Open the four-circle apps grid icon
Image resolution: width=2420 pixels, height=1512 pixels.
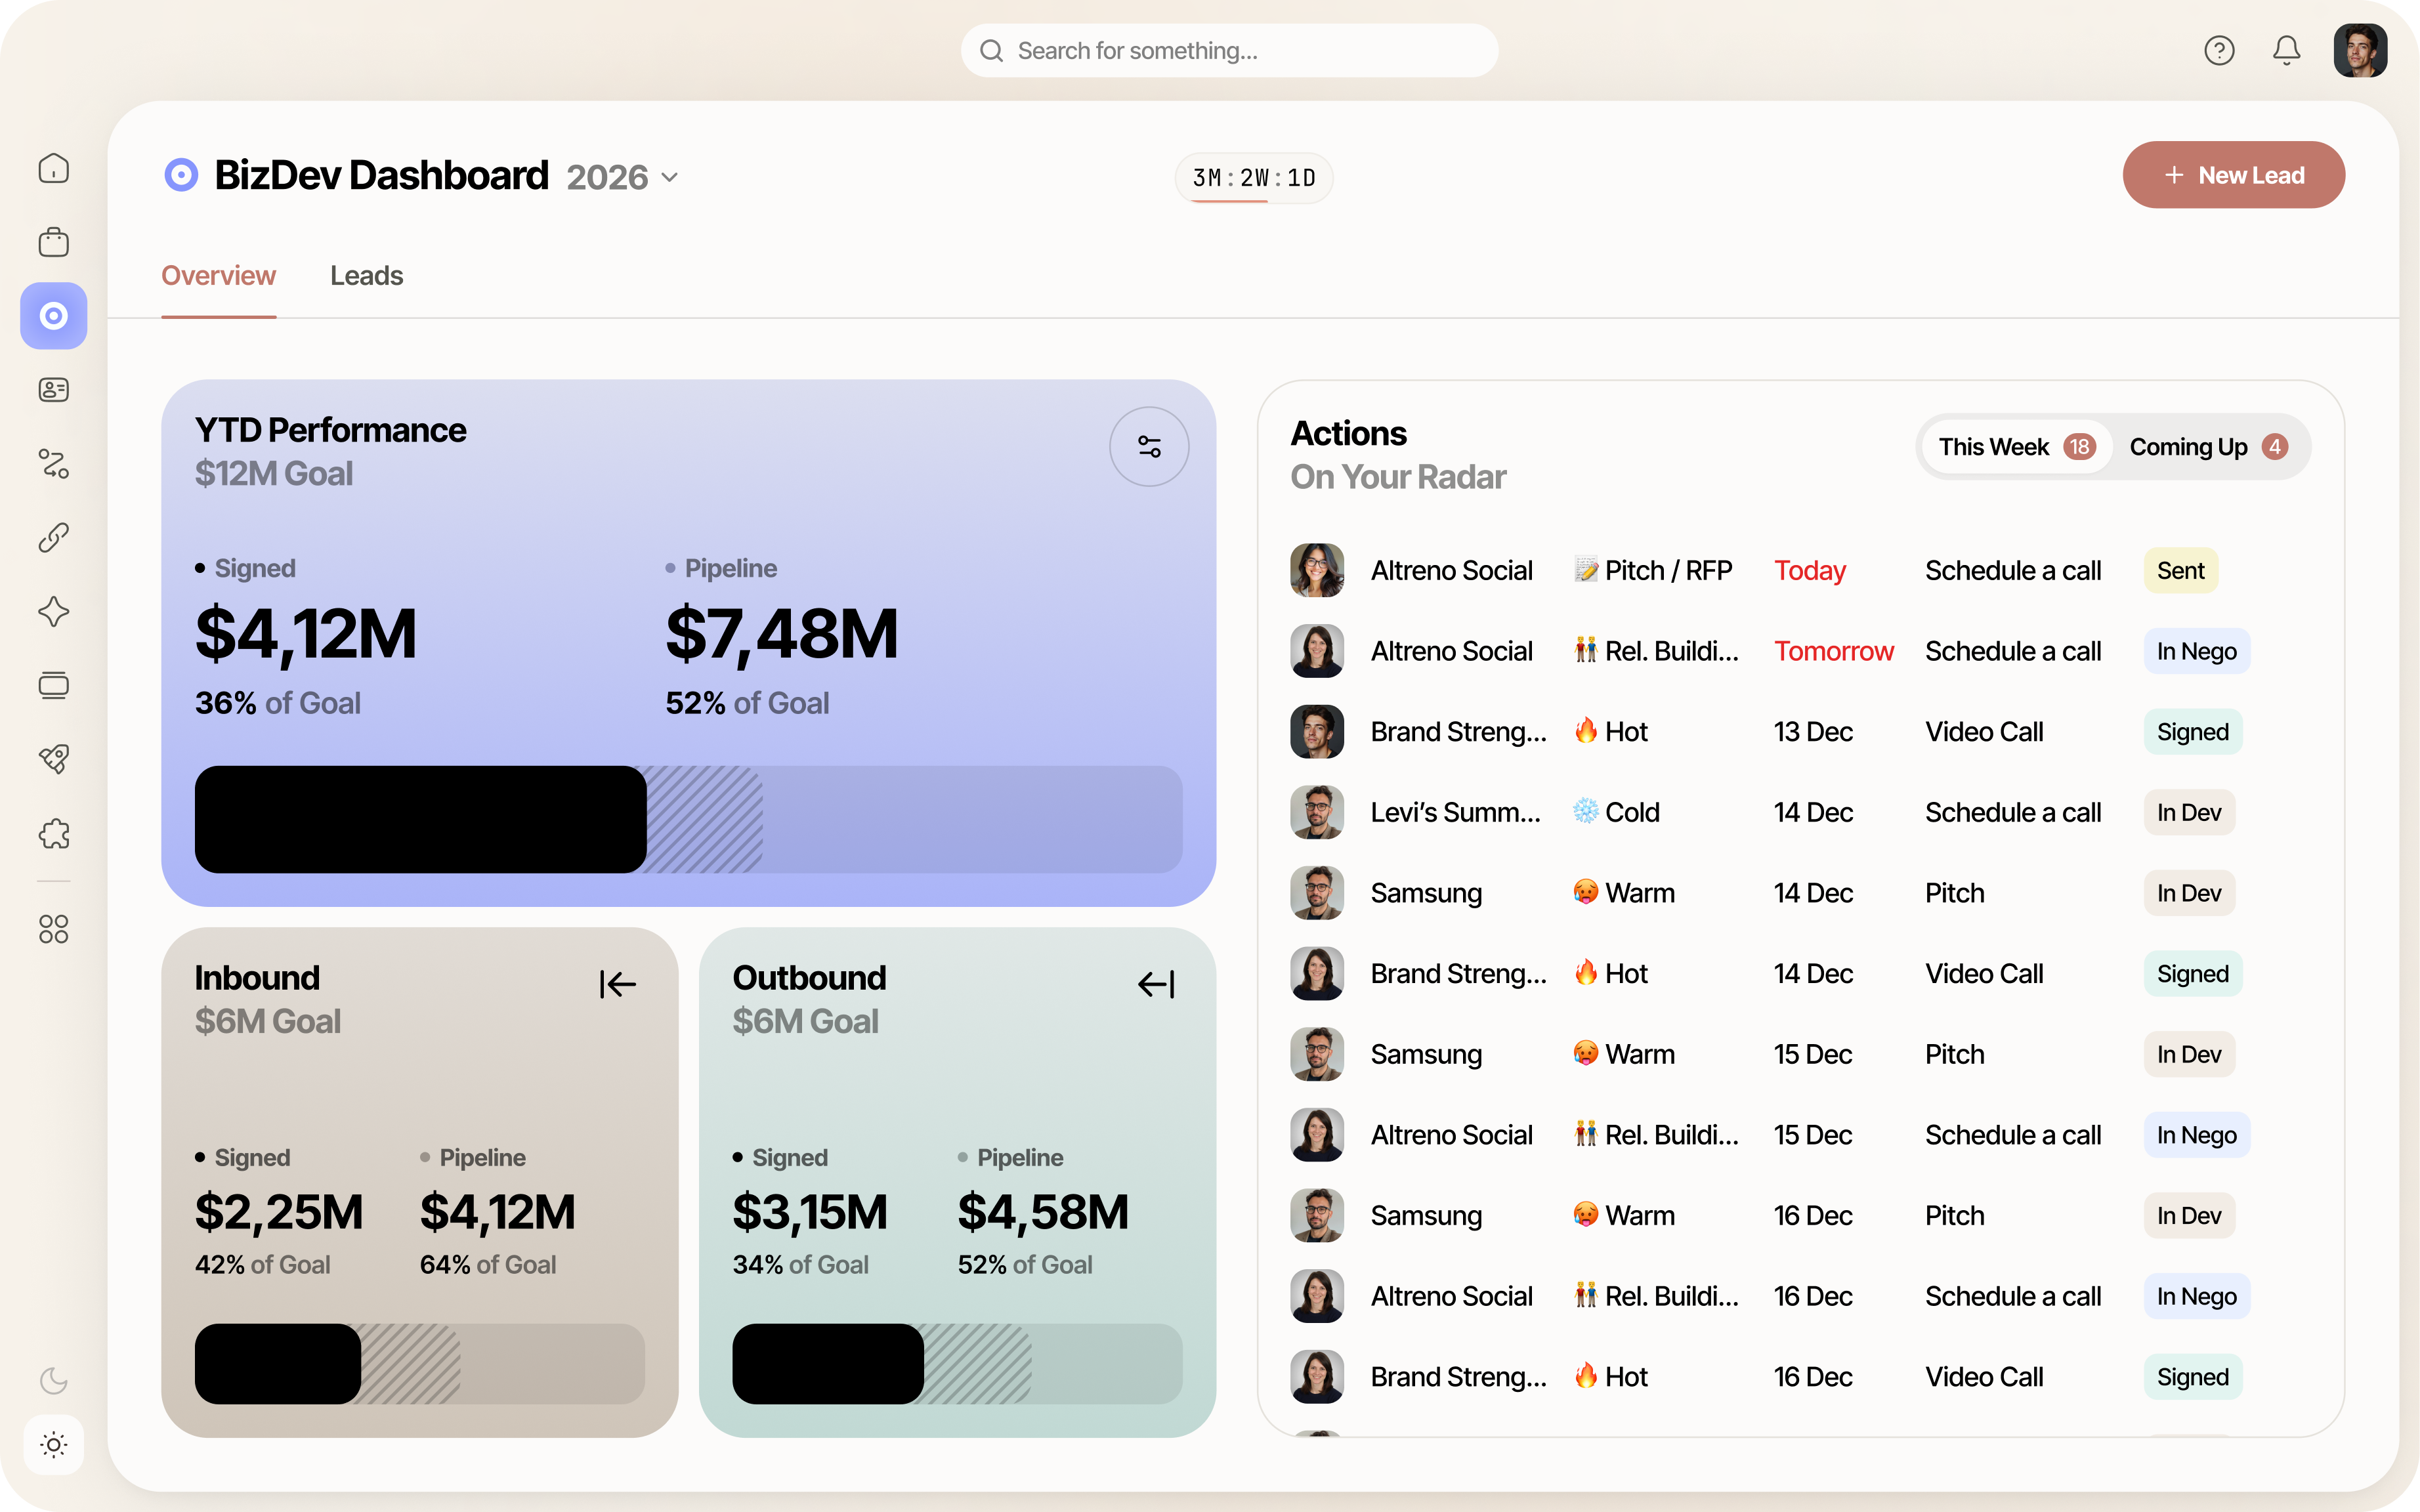[54, 930]
